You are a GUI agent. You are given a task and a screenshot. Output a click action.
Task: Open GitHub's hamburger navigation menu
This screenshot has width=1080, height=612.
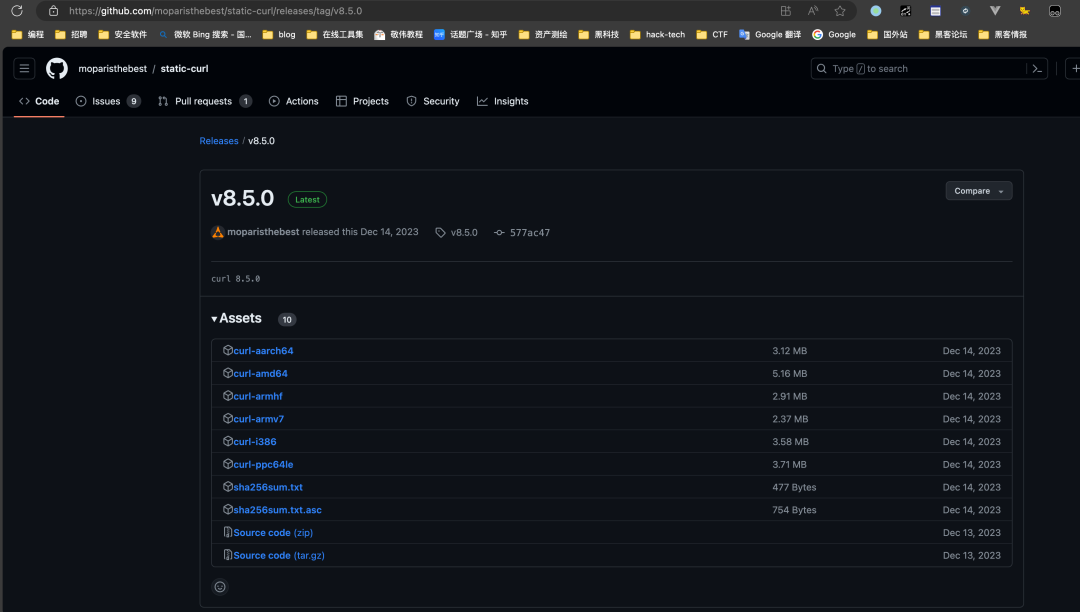tap(24, 69)
